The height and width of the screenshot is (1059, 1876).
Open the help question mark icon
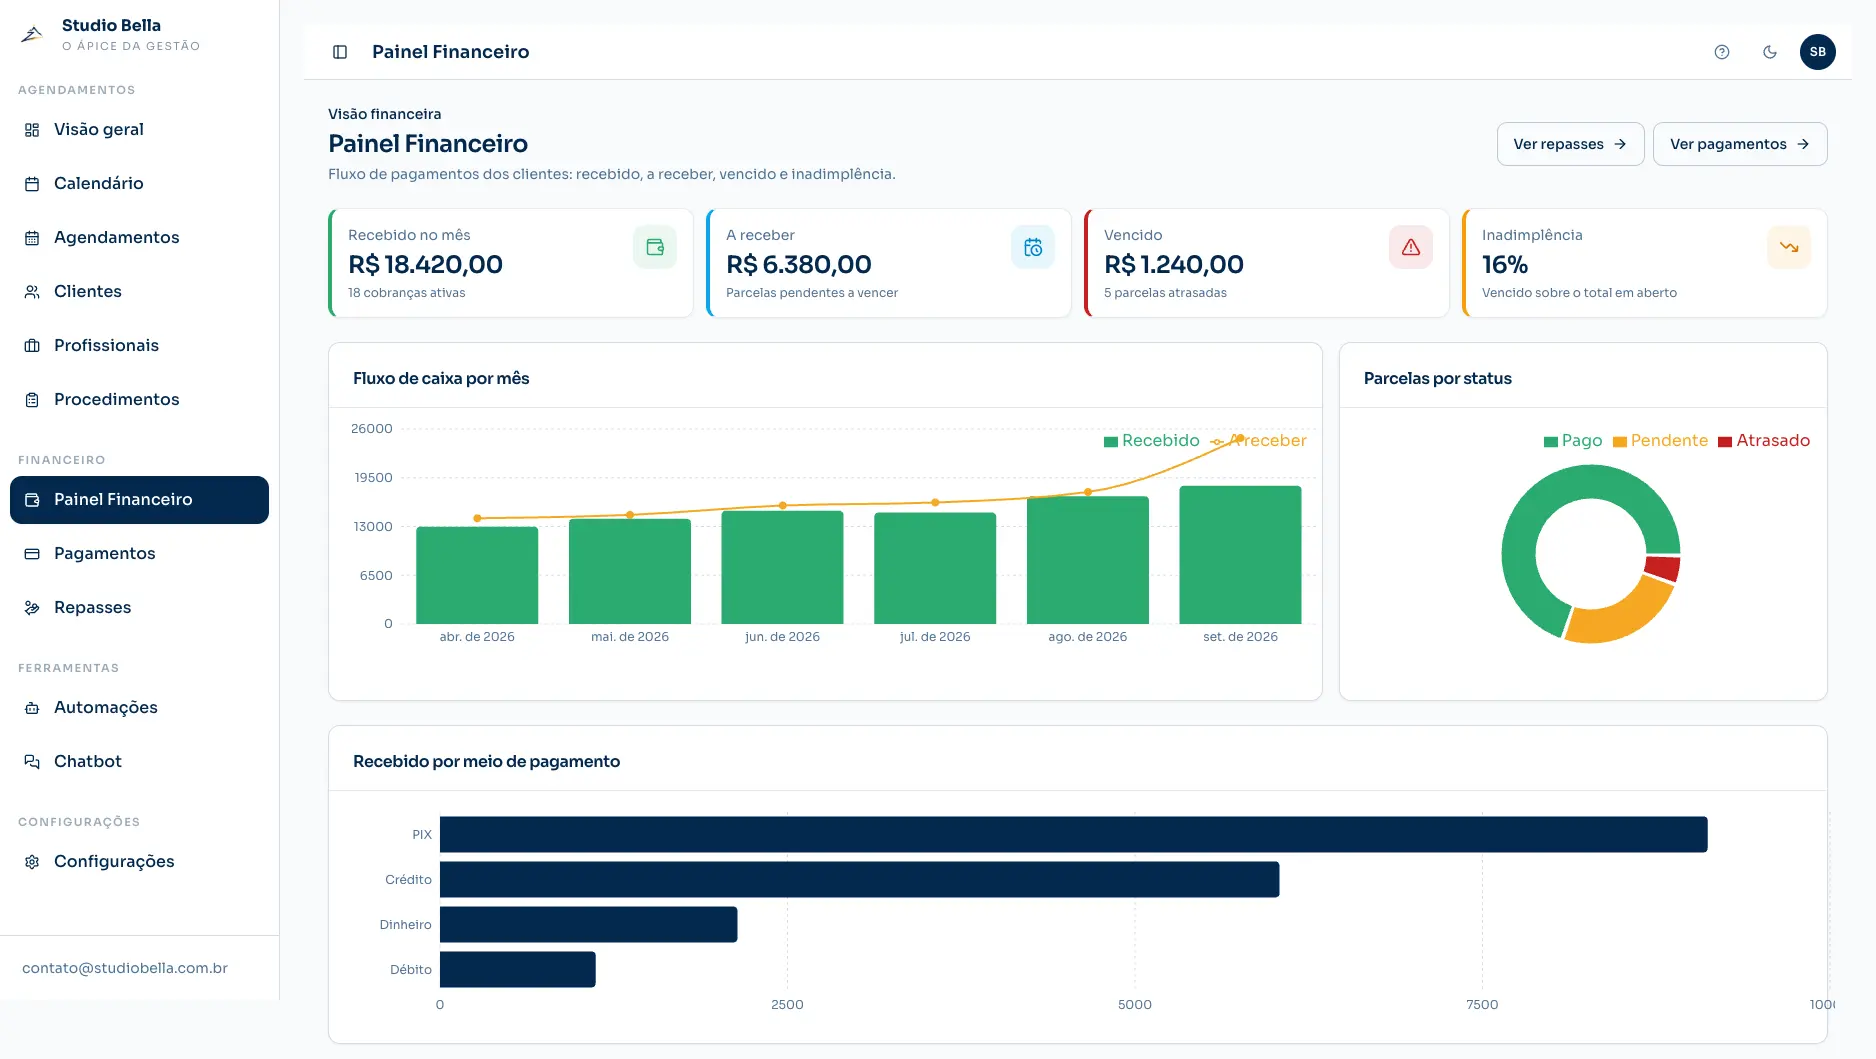(x=1722, y=52)
